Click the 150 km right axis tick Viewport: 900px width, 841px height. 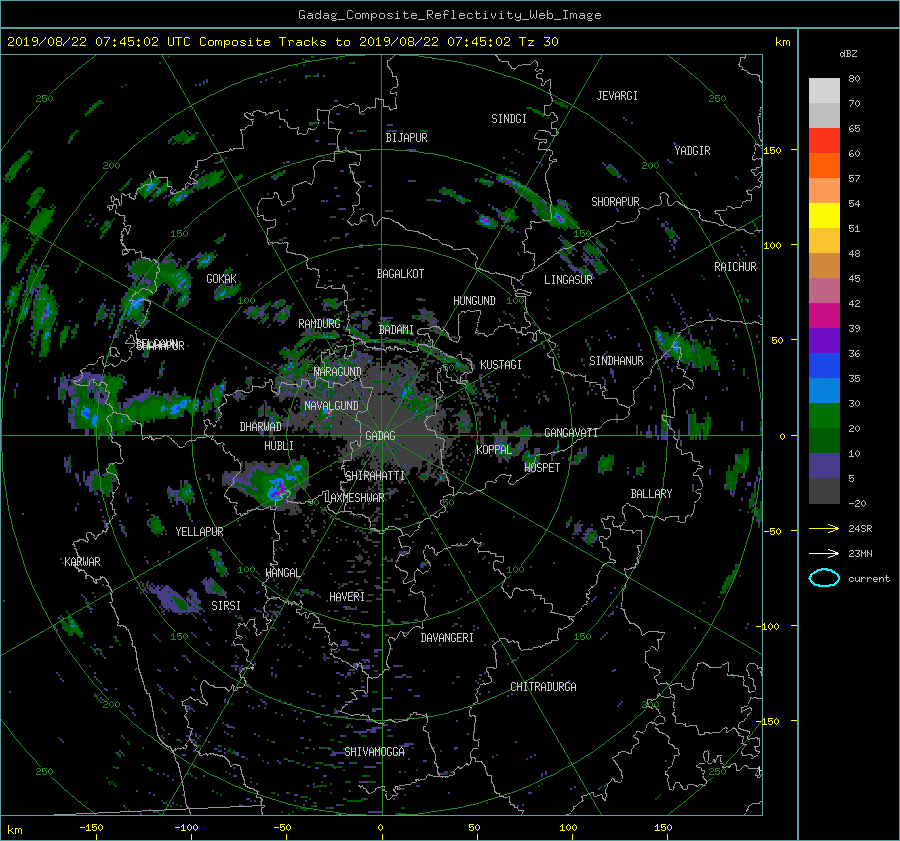[773, 150]
